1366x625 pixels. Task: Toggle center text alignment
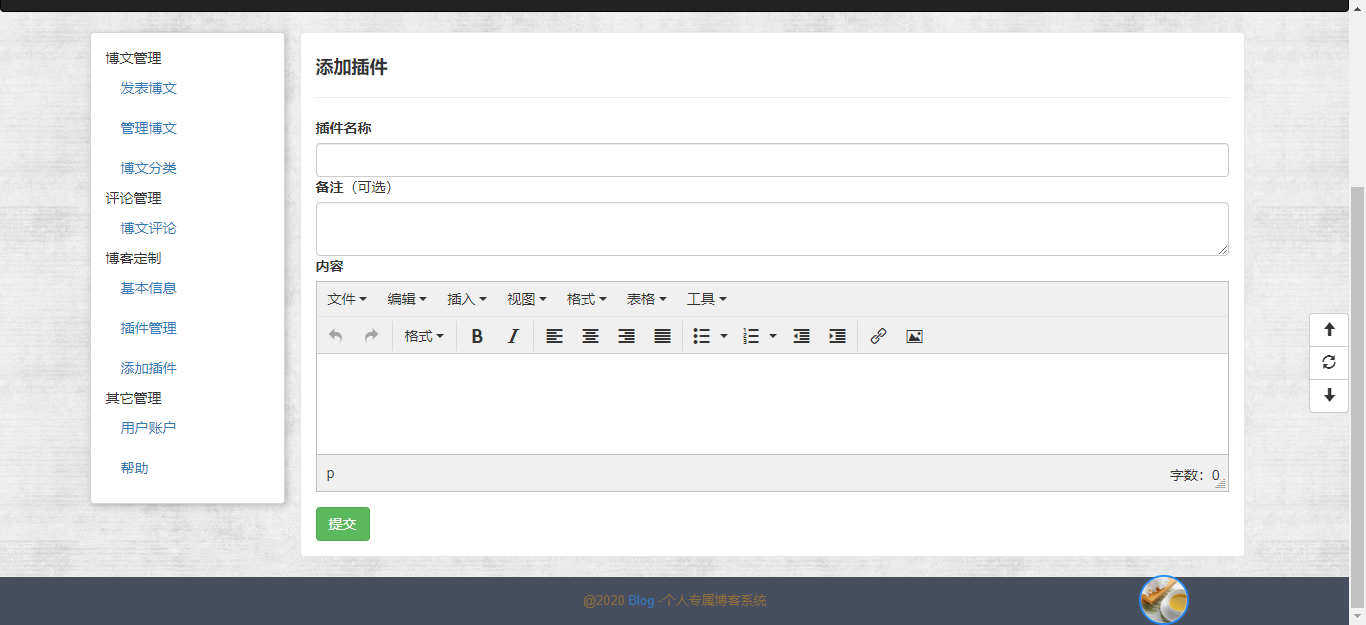(591, 336)
